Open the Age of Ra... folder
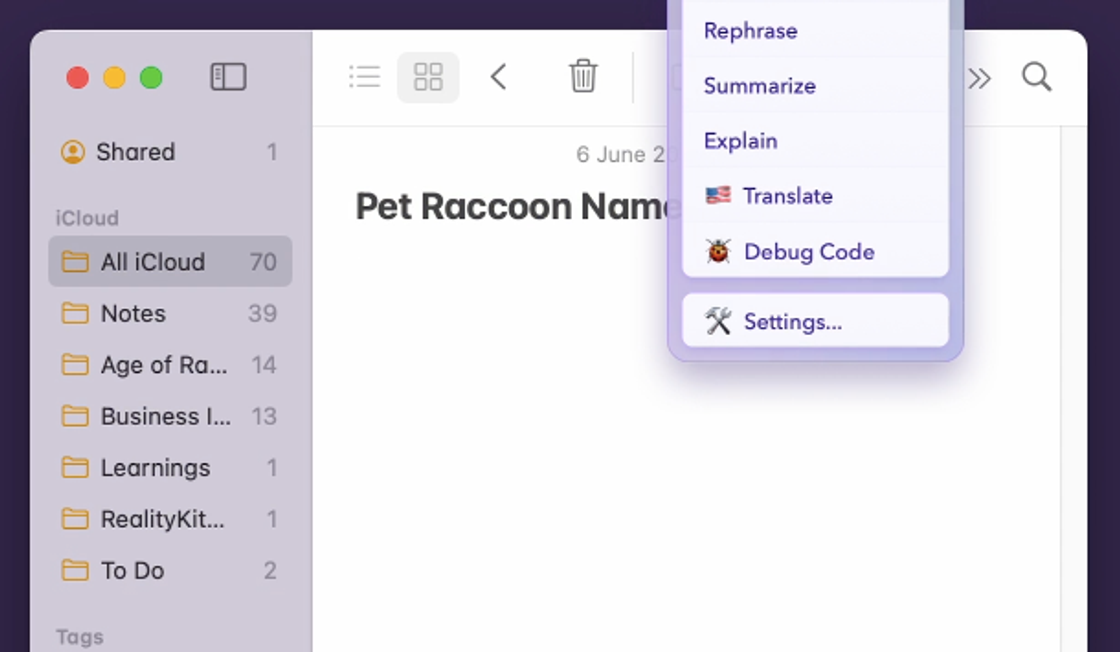Screen dimensions: 1120x652 point(163,365)
